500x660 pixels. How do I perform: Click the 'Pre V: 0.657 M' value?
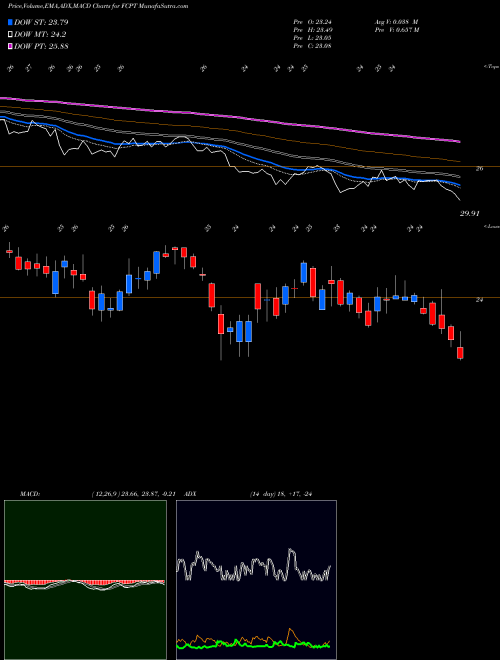click(396, 30)
